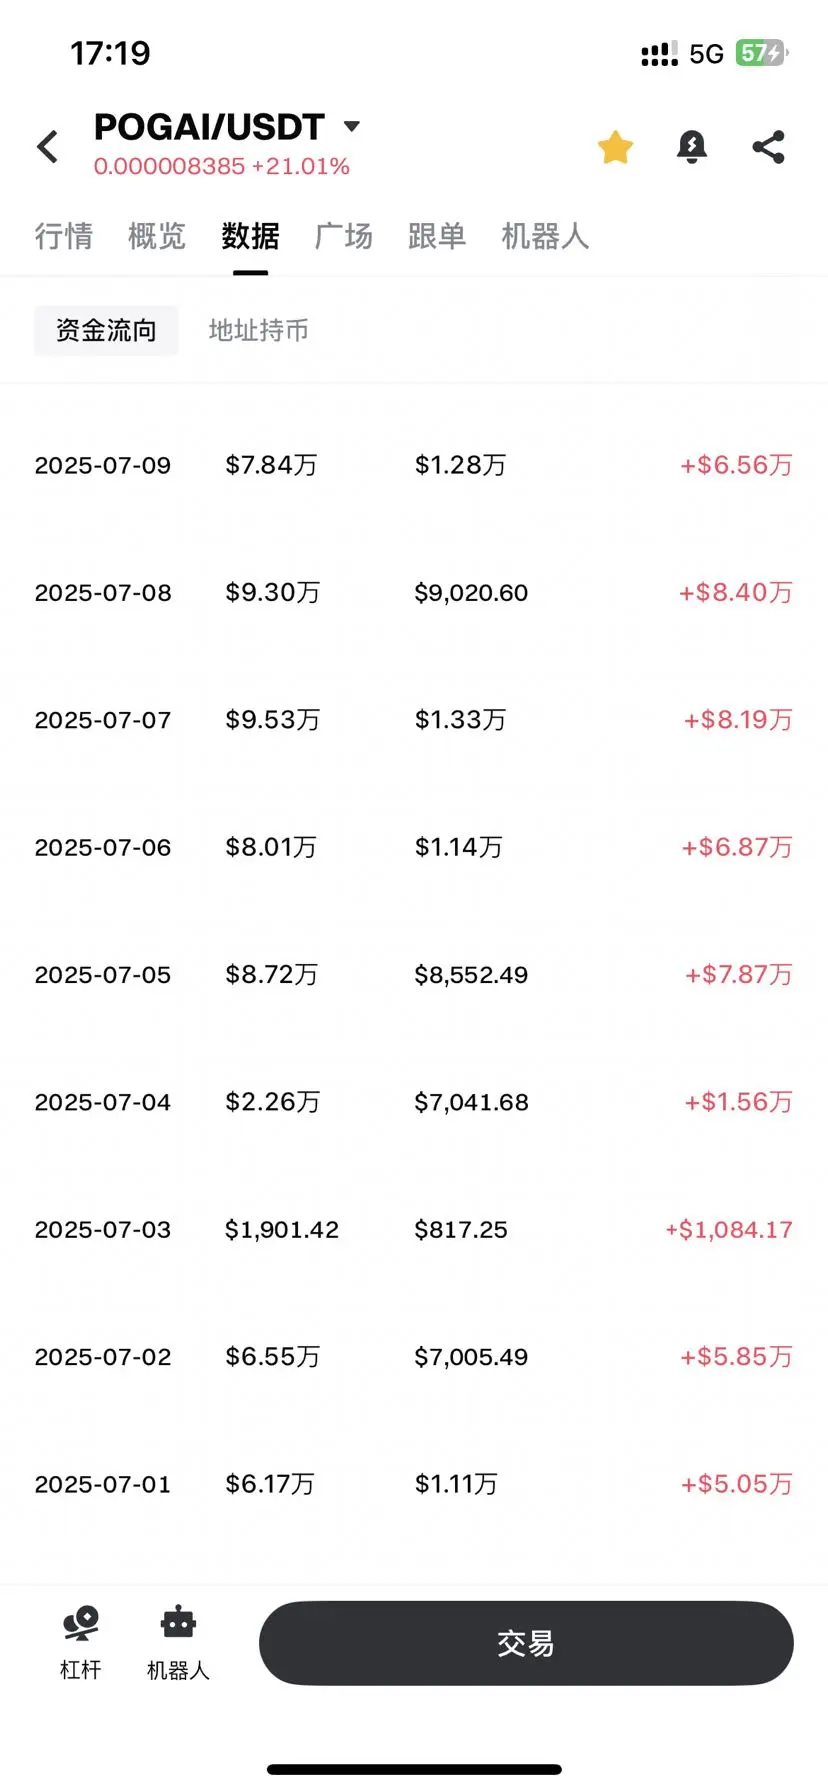Toggle the yellow favorite star

coord(615,147)
